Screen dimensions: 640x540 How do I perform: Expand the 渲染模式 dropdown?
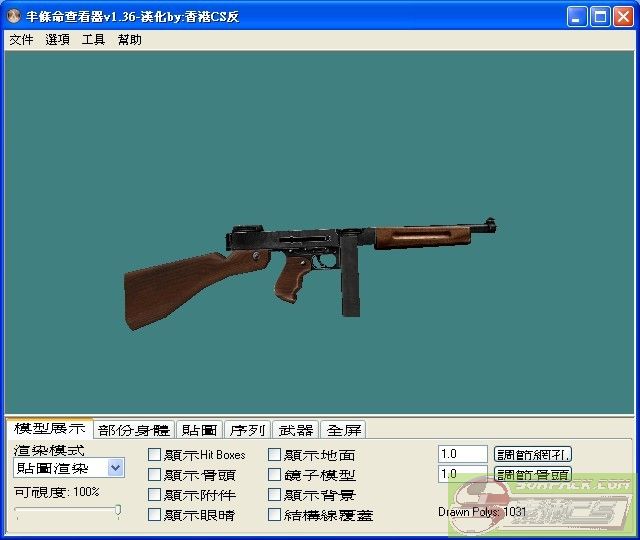point(115,468)
